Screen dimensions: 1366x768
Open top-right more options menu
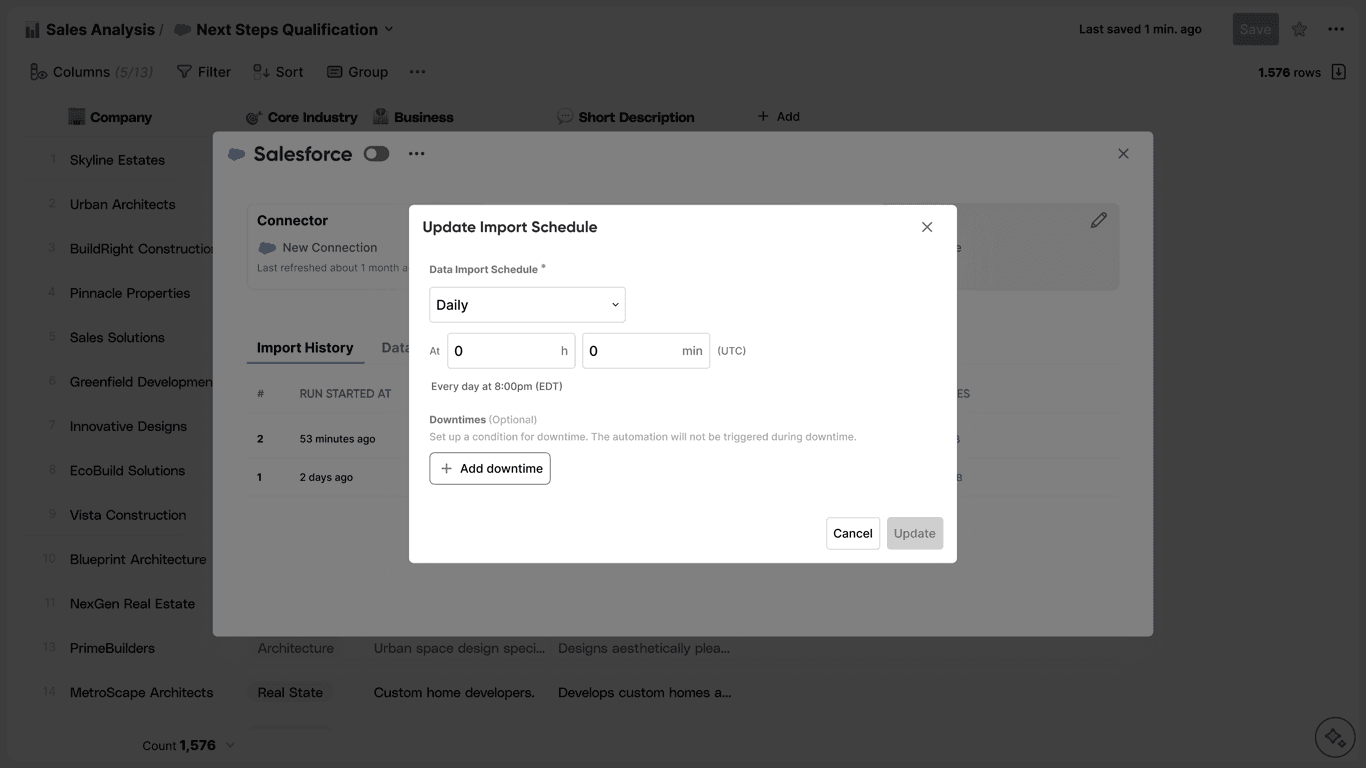1336,29
